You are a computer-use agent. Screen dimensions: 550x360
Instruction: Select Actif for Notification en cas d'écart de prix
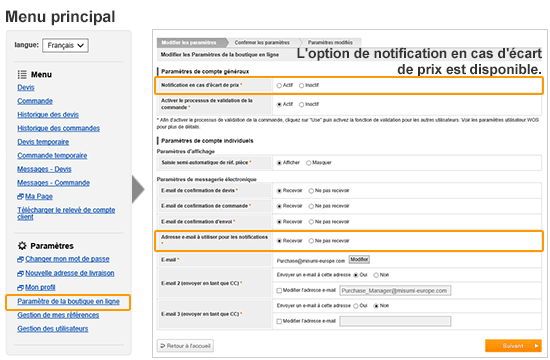279,85
